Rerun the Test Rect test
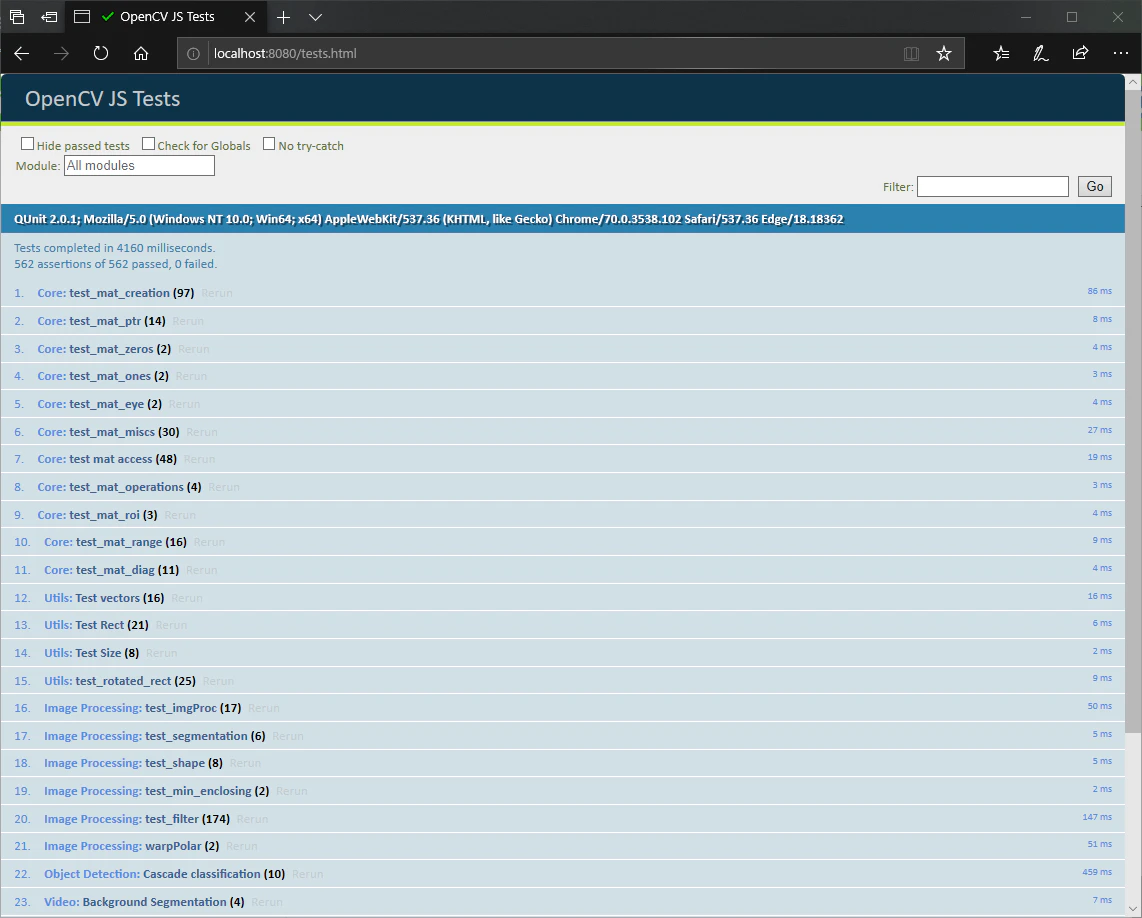This screenshot has height=918, width=1142. pyautogui.click(x=171, y=625)
